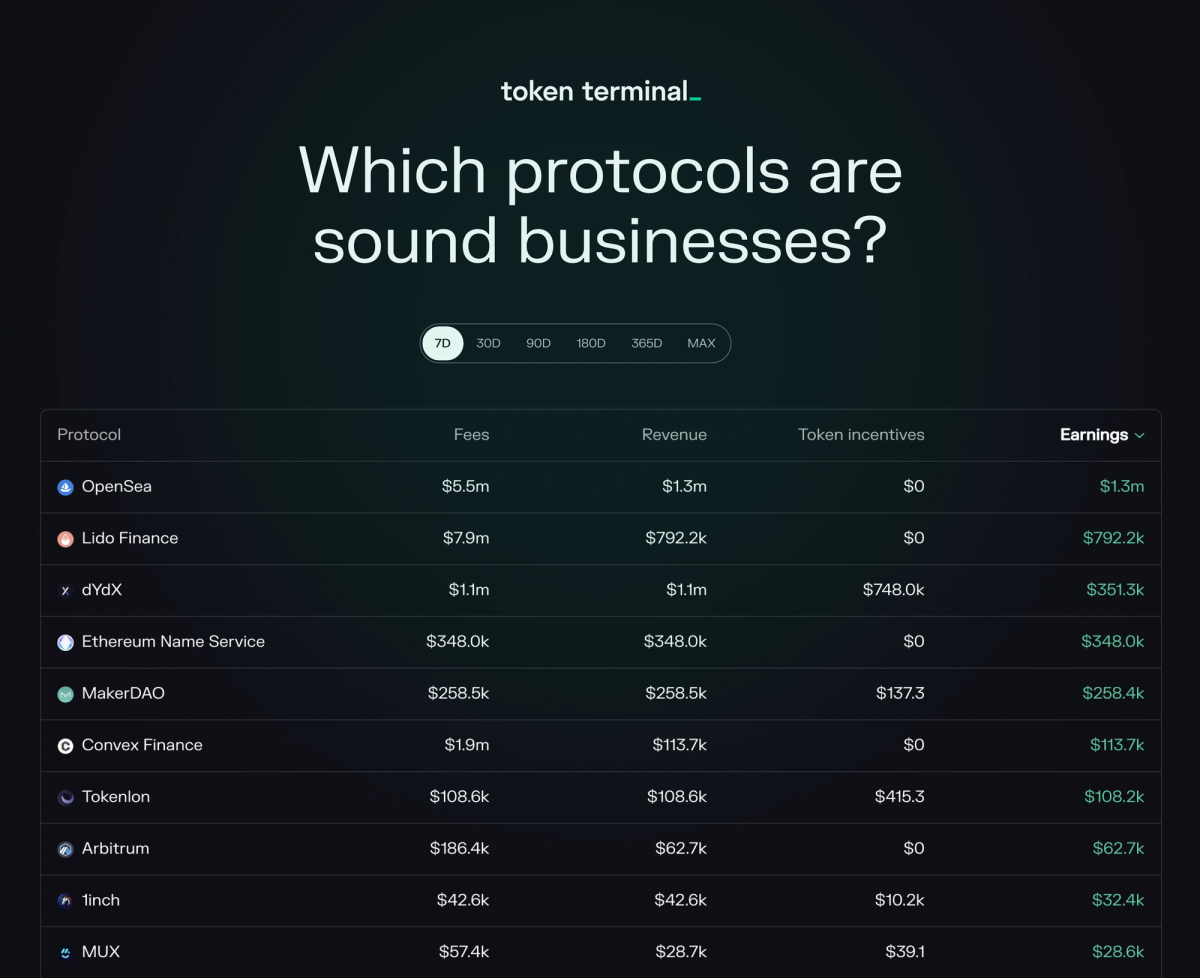
Task: Select the 365D tab option
Action: tap(646, 343)
